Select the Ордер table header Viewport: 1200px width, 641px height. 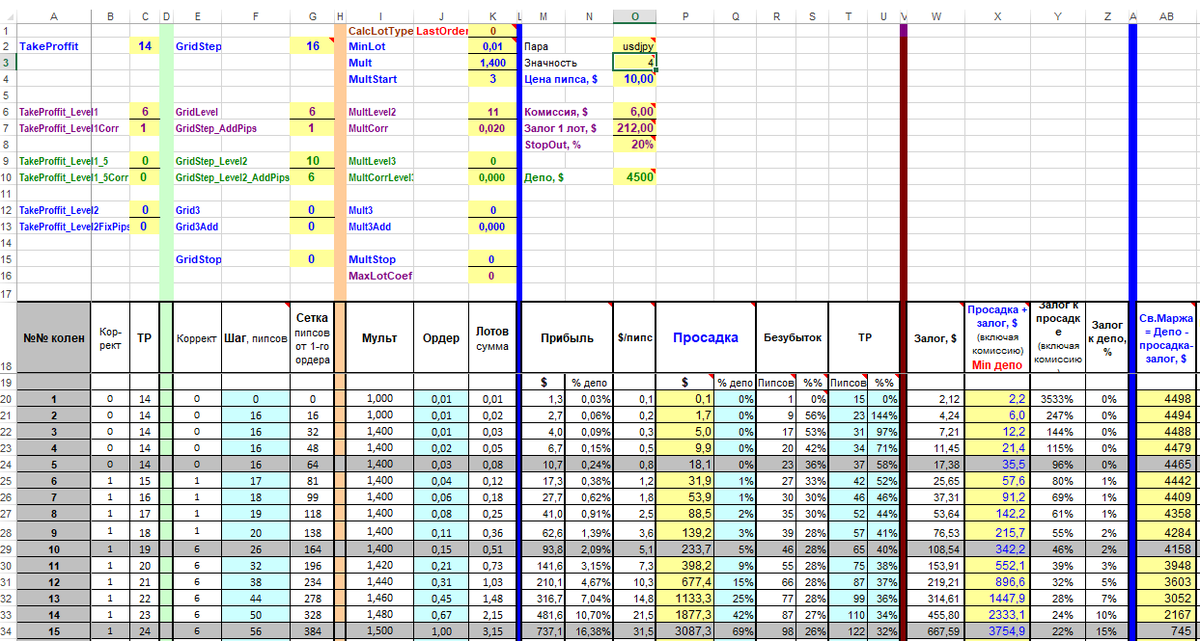tap(441, 337)
